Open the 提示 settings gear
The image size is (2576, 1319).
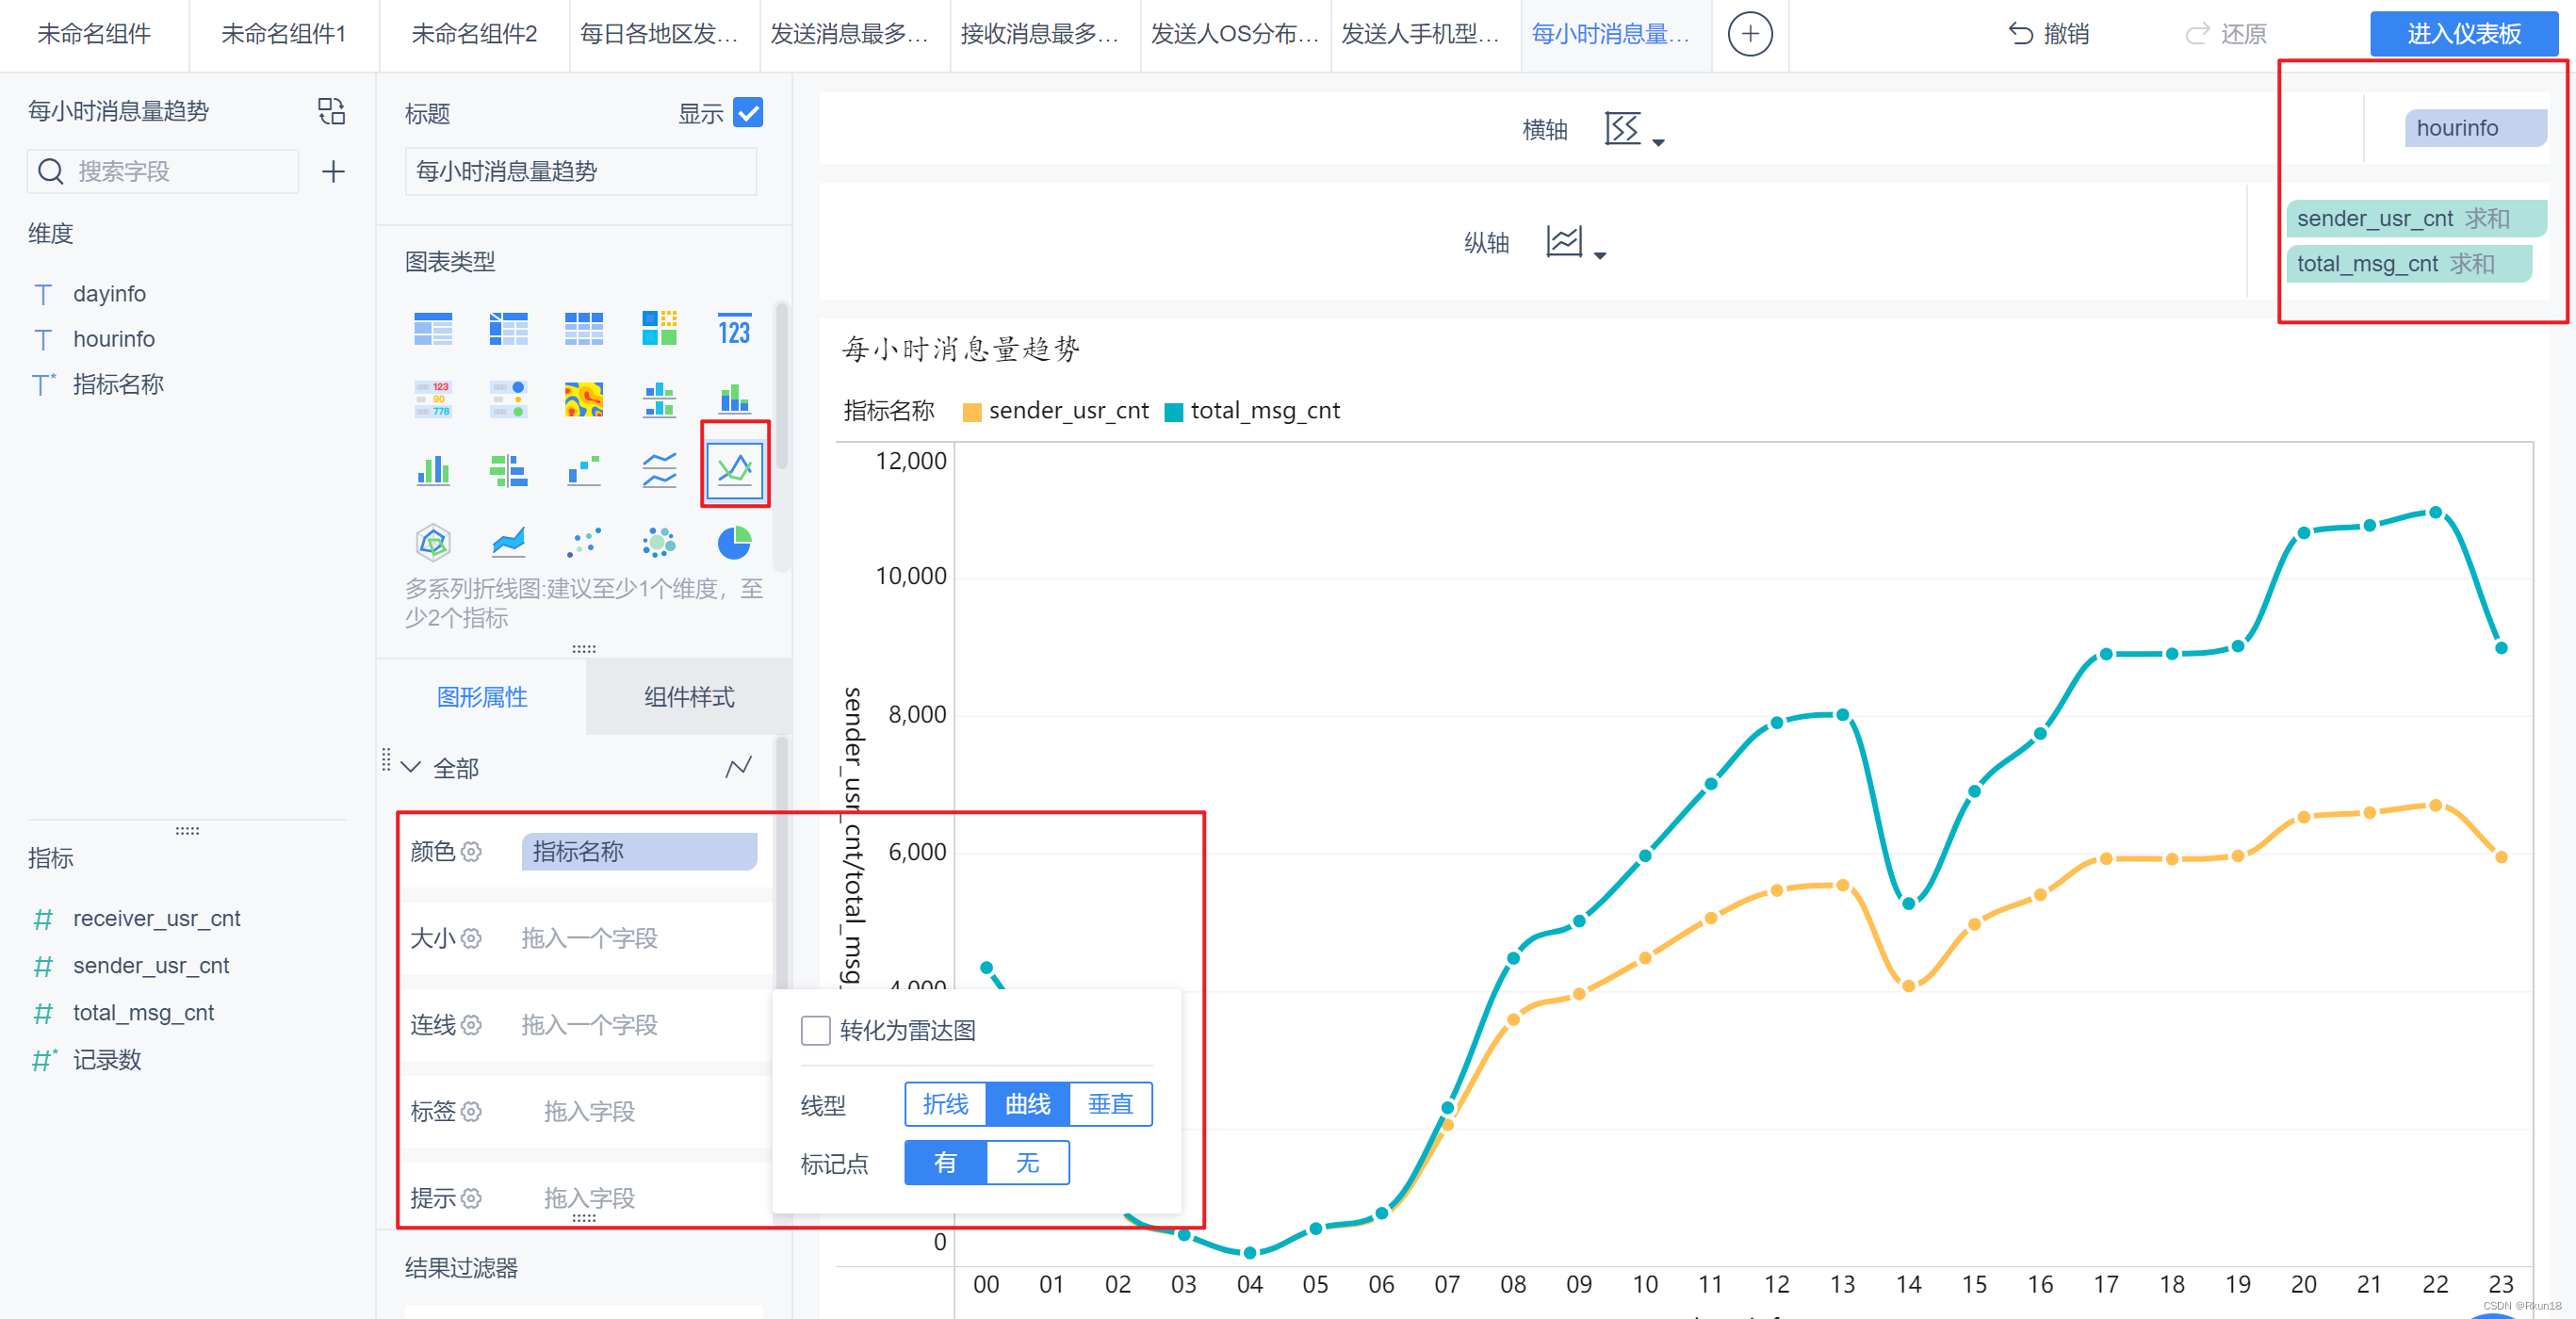coord(472,1198)
